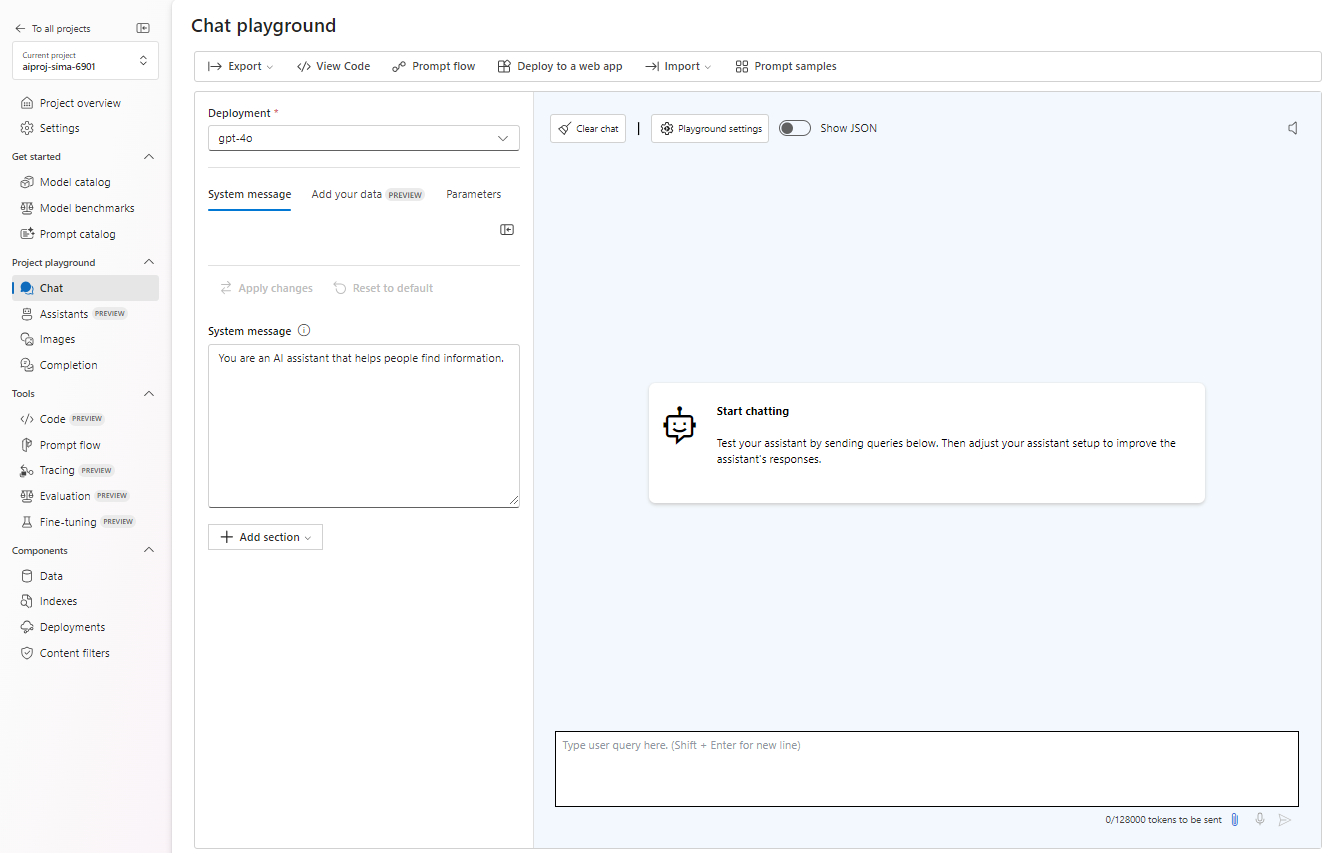Image resolution: width=1330 pixels, height=853 pixels.
Task: Click inside the user query input box
Action: [x=925, y=768]
